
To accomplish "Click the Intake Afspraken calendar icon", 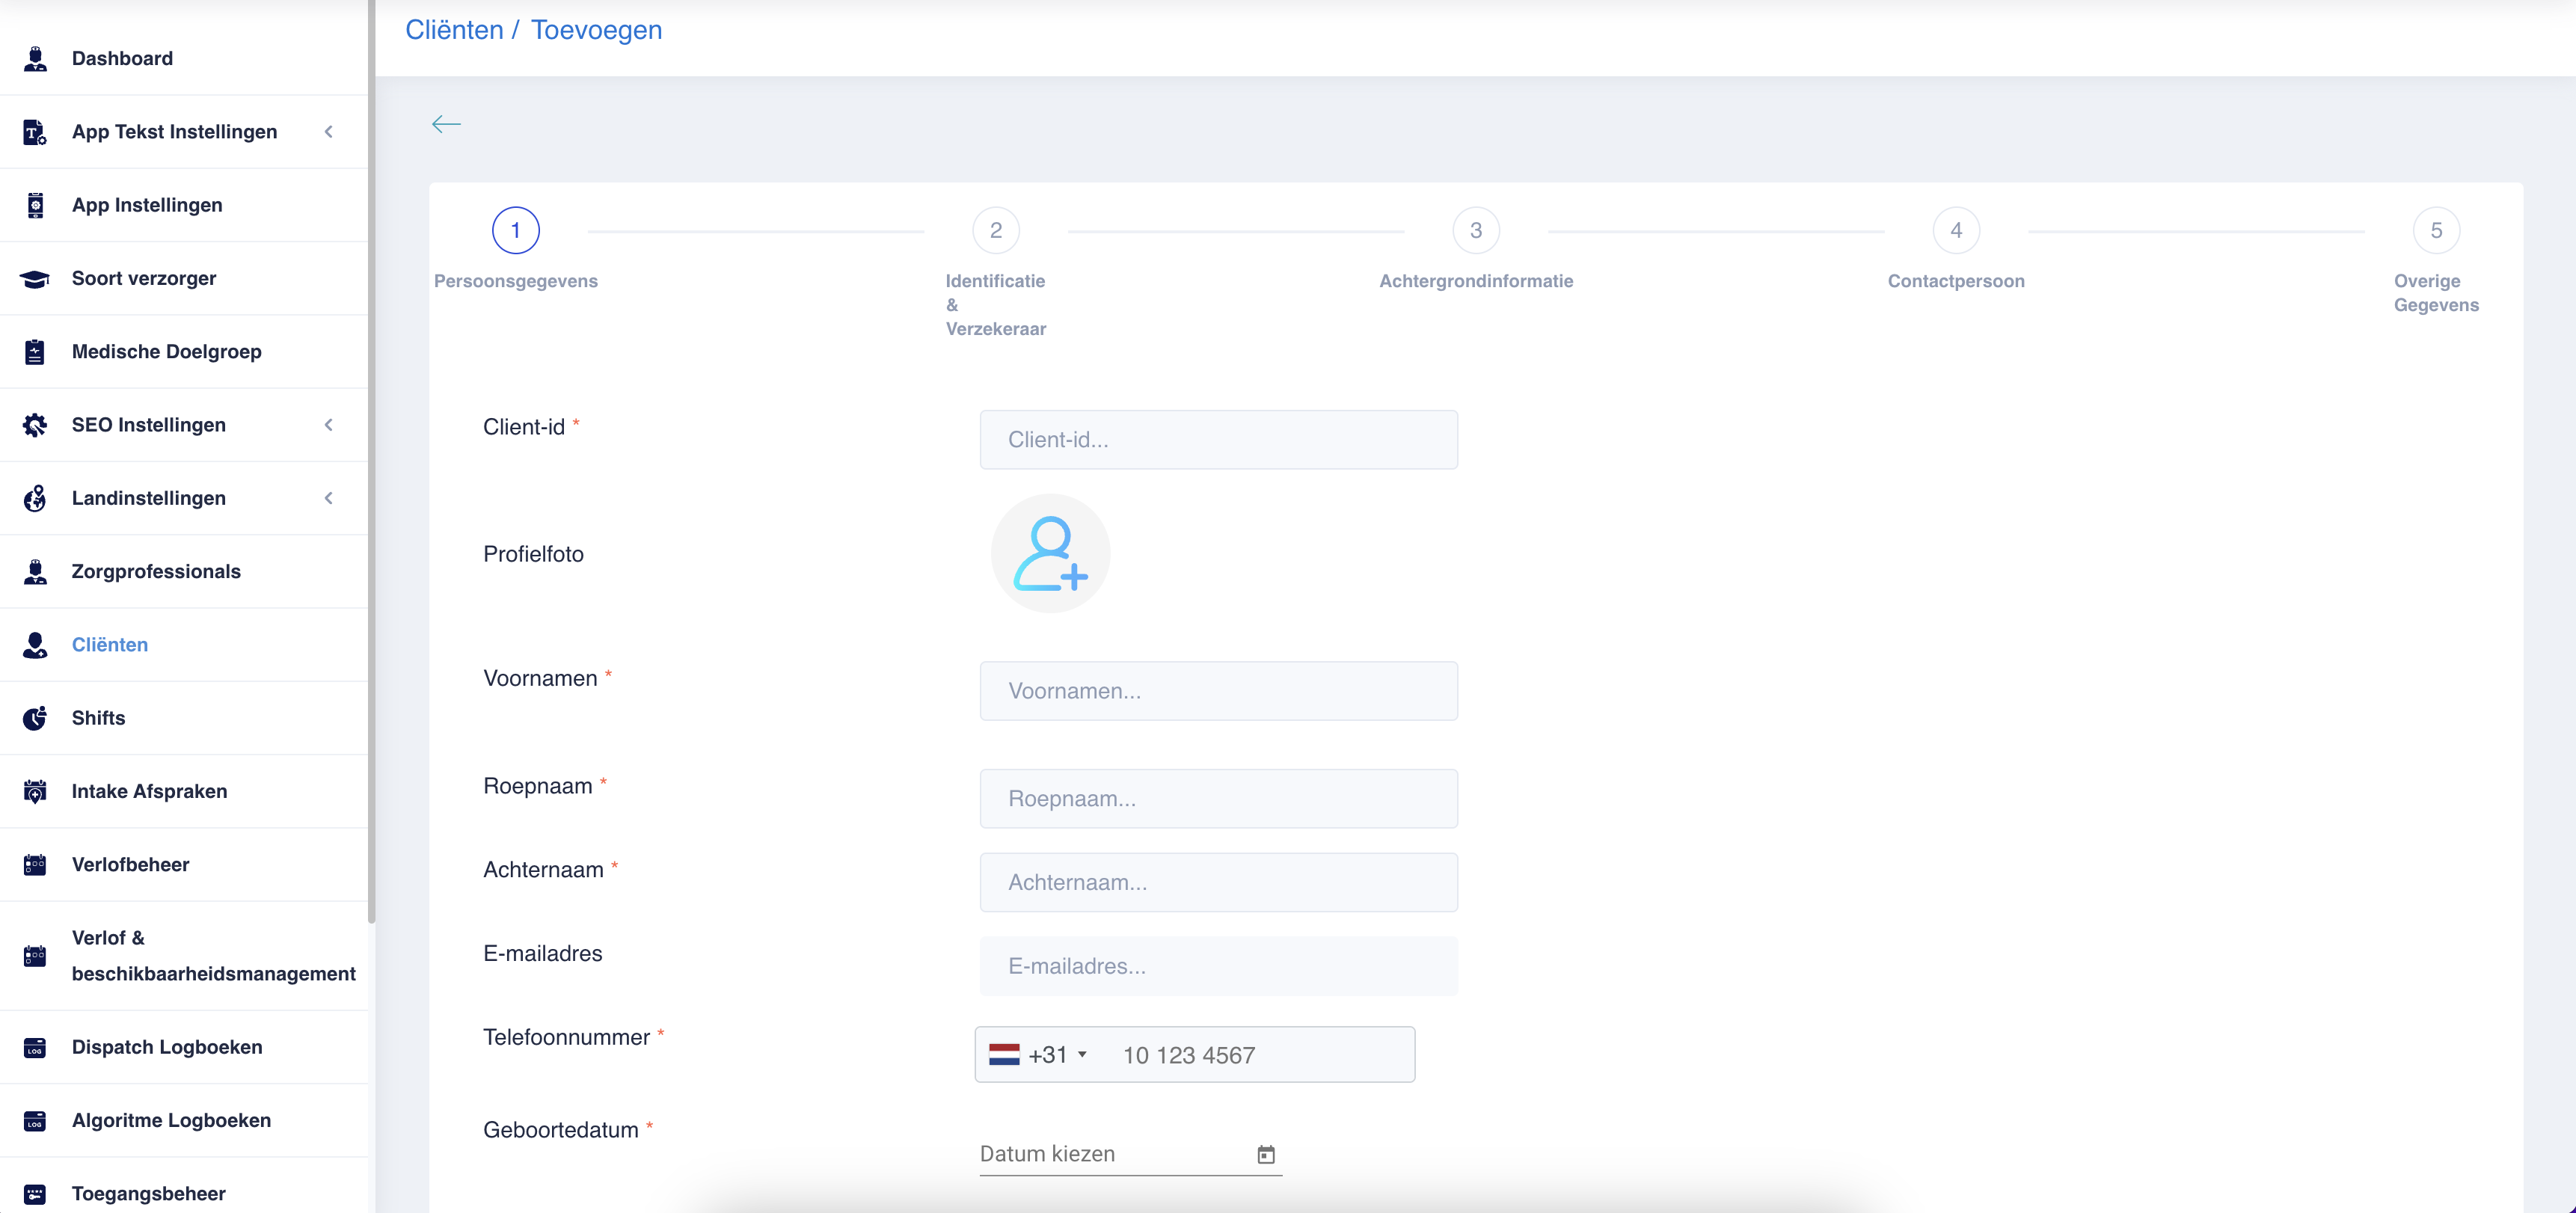I will click(35, 791).
